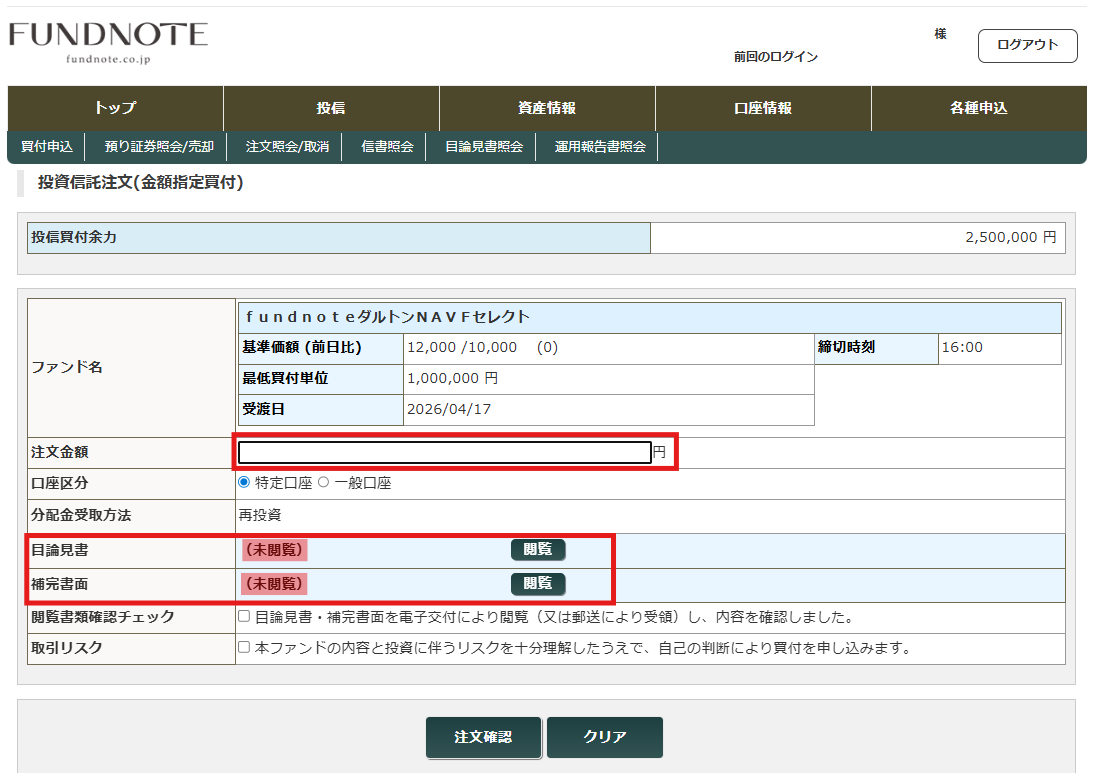Open the トップ main menu tab
Image resolution: width=1093 pixels, height=773 pixels.
(115, 109)
